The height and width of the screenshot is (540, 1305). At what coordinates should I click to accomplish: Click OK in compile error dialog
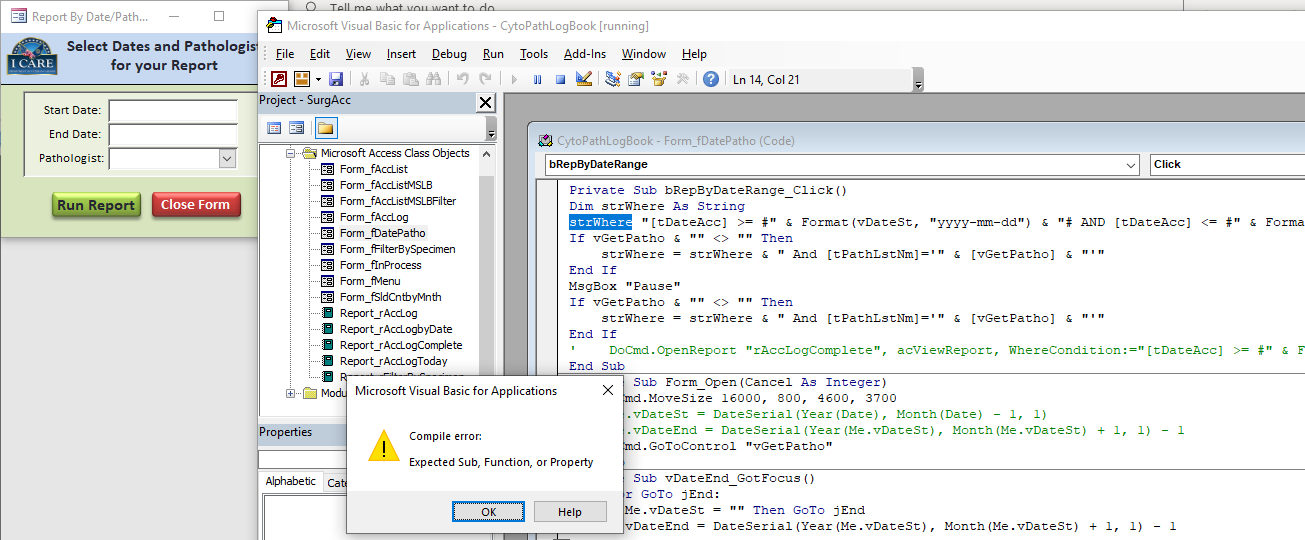click(488, 511)
